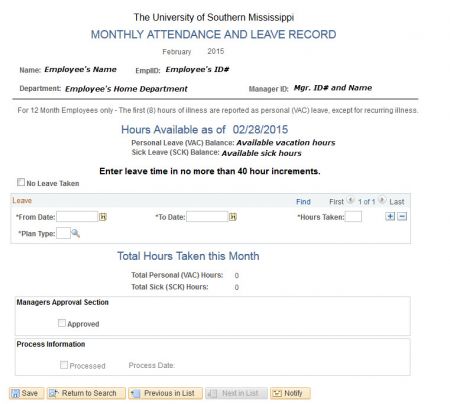Viewport: 450px width, 404px height.
Task: Click Return to Search button
Action: coord(86,393)
